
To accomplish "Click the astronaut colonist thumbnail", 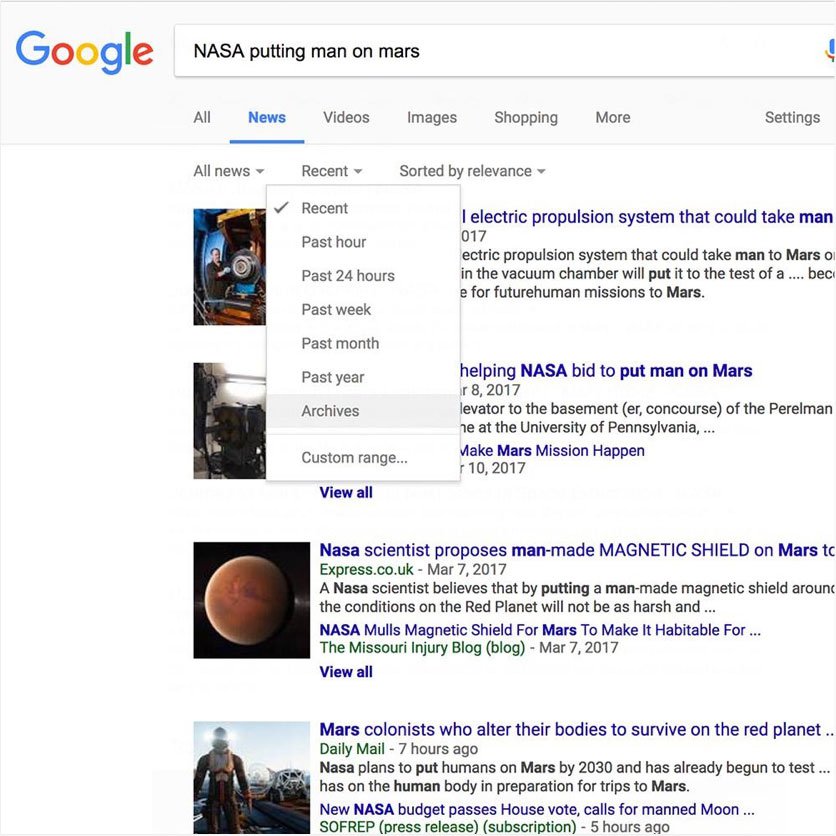I will tap(252, 778).
